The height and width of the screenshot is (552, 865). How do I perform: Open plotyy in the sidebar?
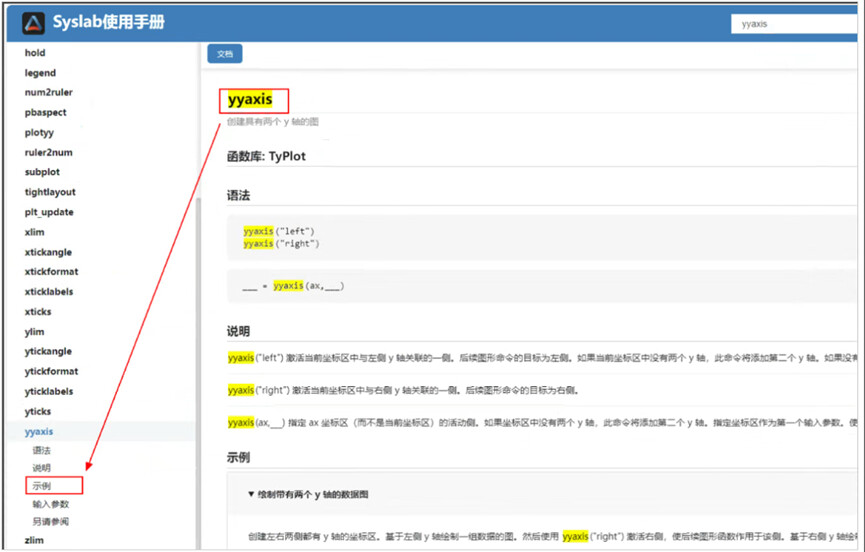point(39,132)
